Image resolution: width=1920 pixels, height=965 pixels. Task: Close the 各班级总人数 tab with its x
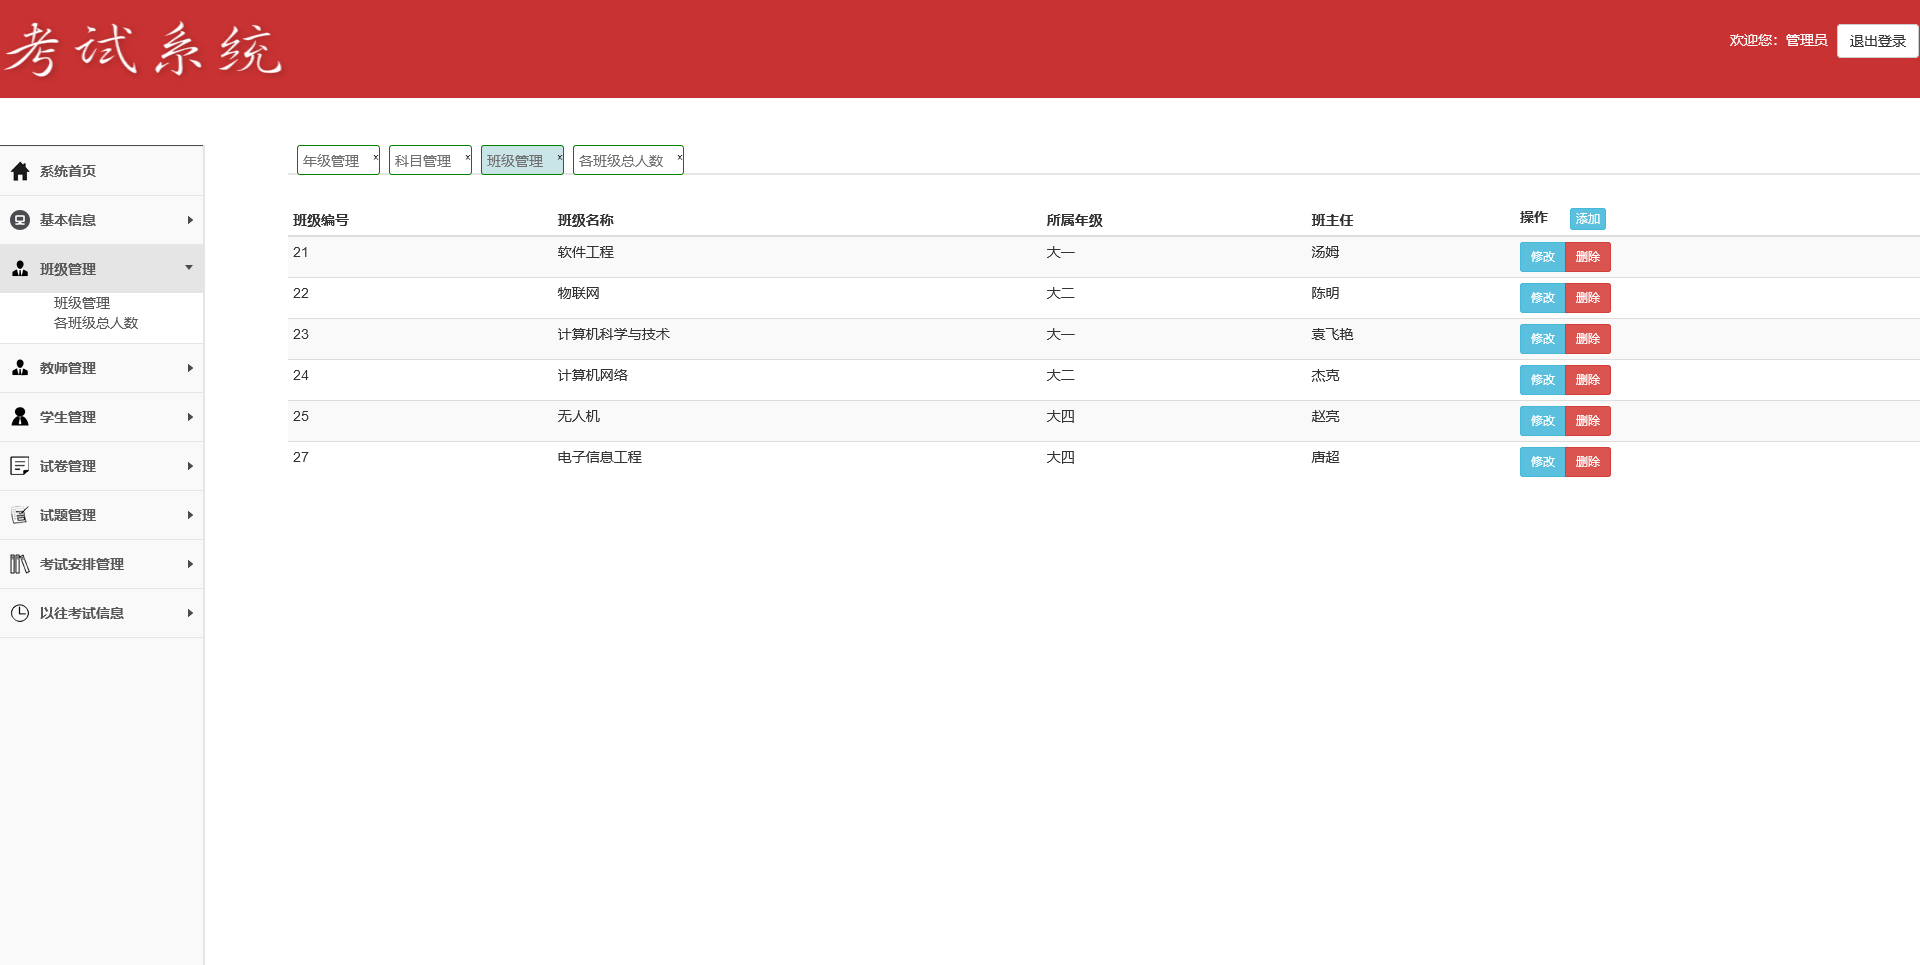(679, 157)
